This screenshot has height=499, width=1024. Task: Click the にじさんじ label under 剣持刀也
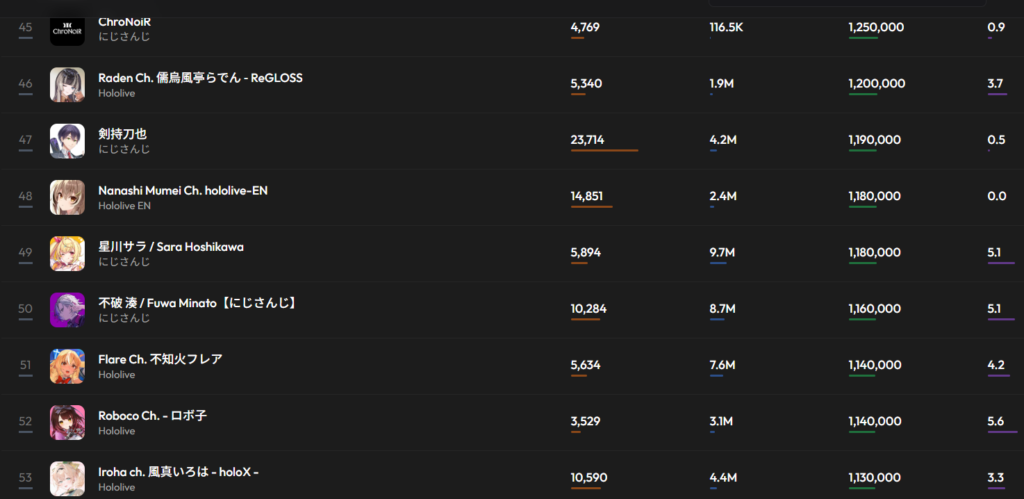pos(124,149)
